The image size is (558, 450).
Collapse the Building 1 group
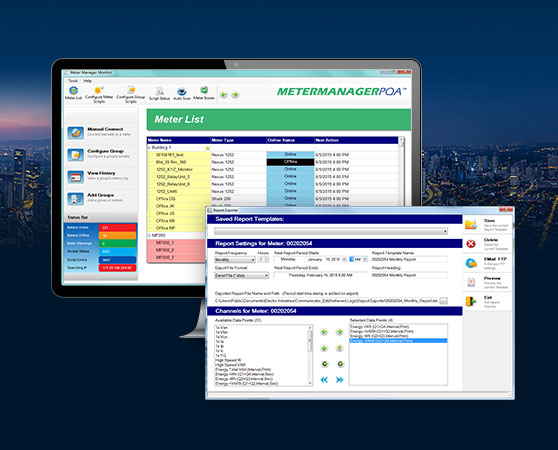(149, 147)
